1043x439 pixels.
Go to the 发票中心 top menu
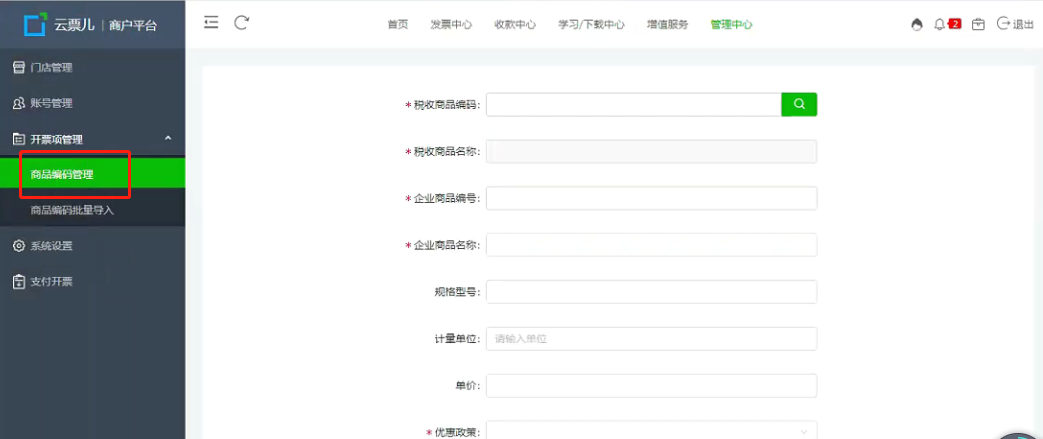(451, 25)
